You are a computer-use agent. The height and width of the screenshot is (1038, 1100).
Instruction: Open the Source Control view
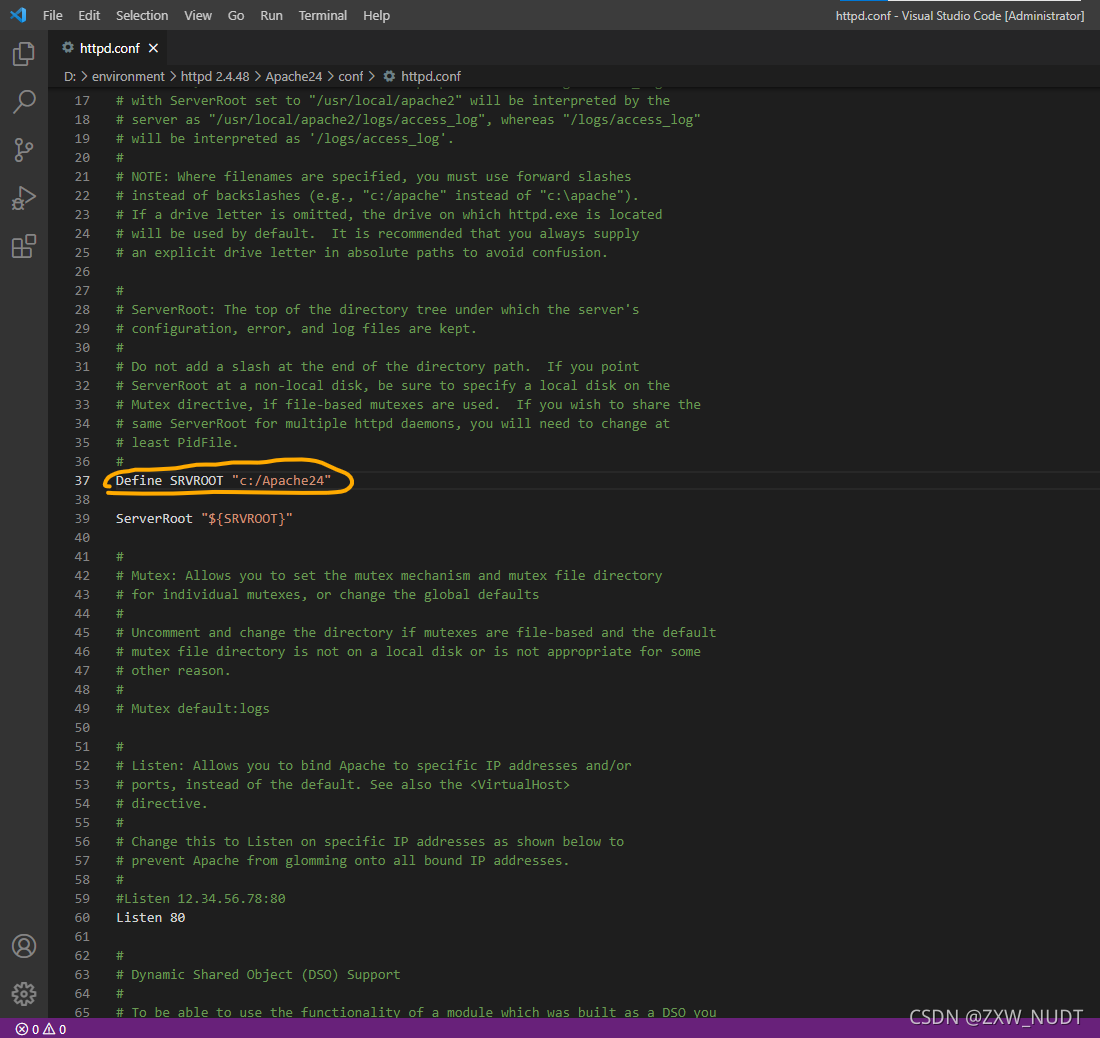(x=24, y=150)
